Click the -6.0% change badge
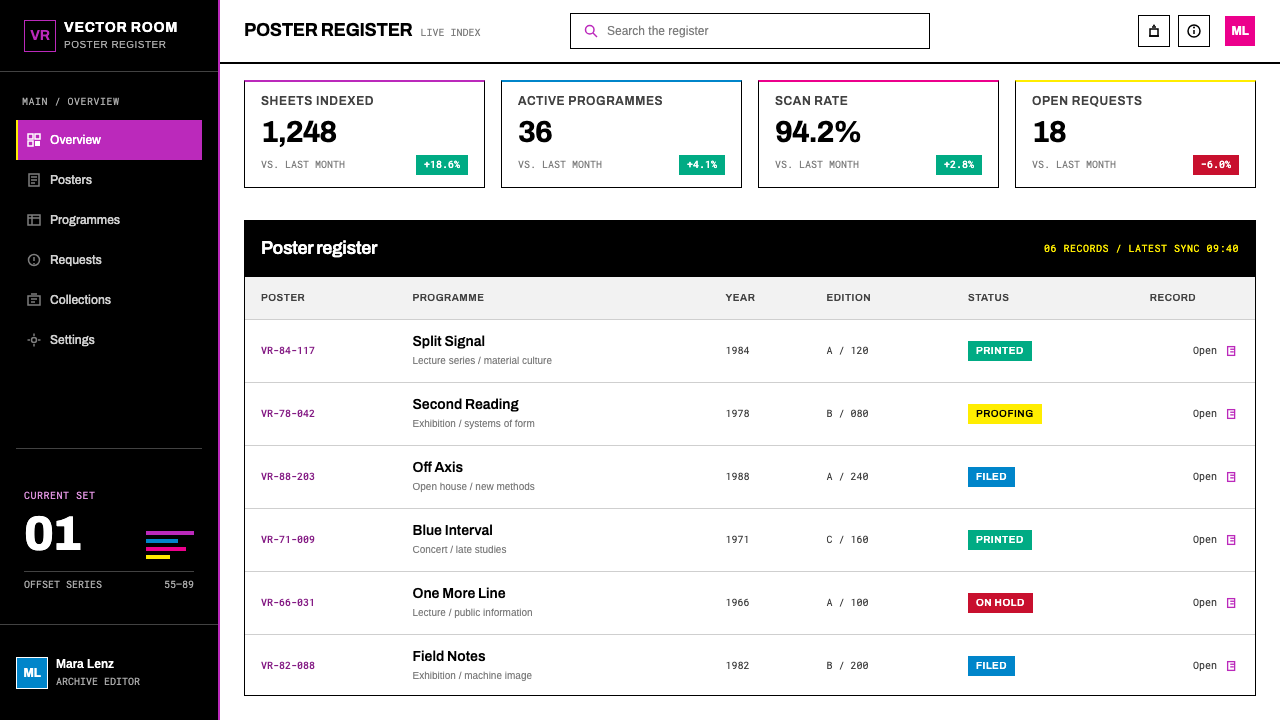1280x720 pixels. coord(1216,165)
